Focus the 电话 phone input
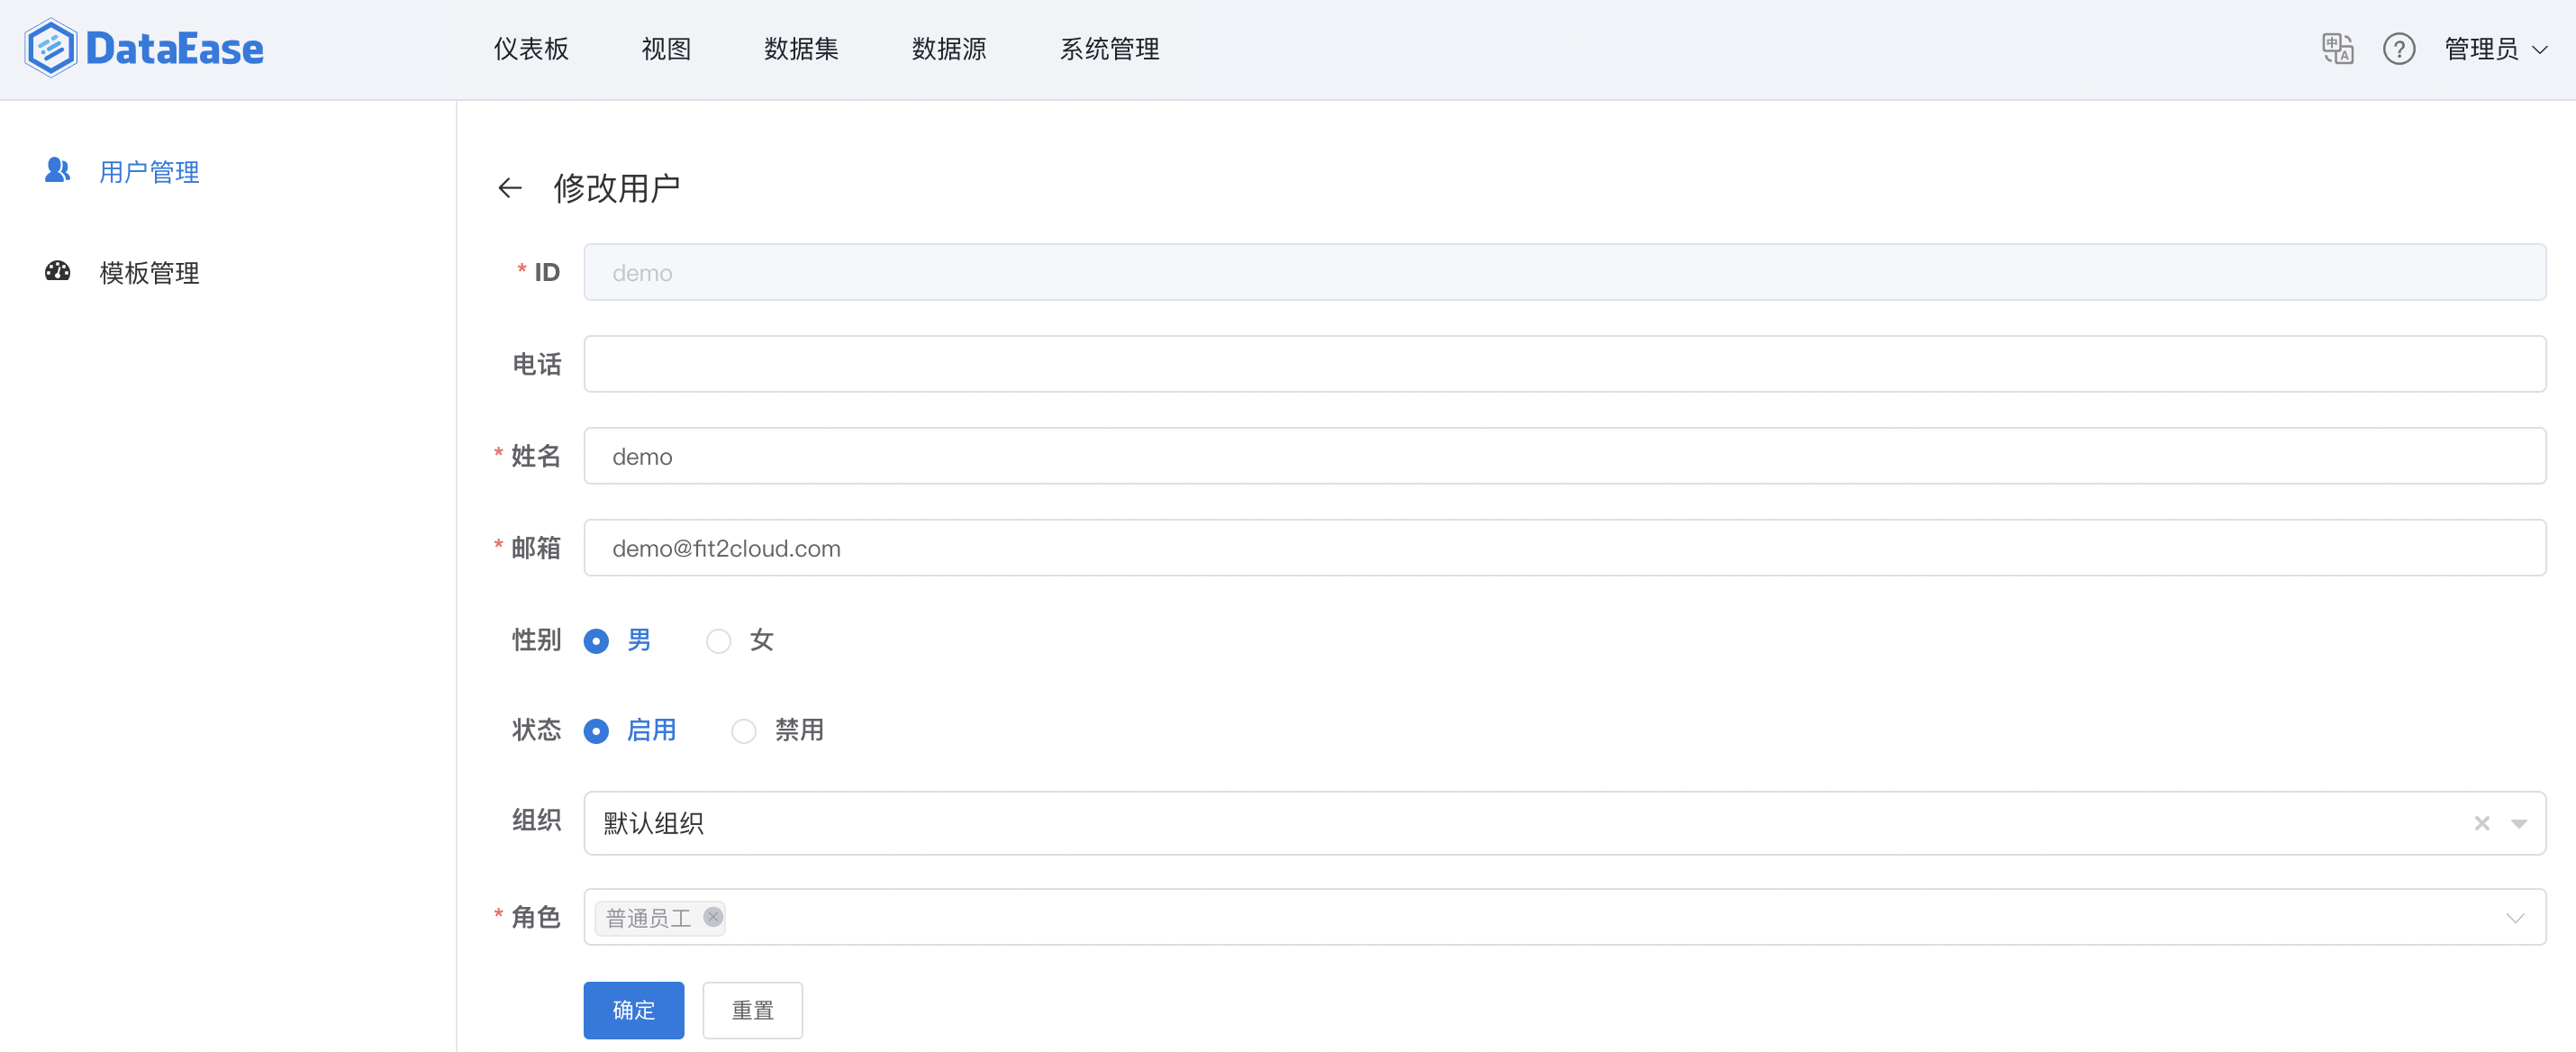This screenshot has width=2576, height=1052. pos(1565,364)
